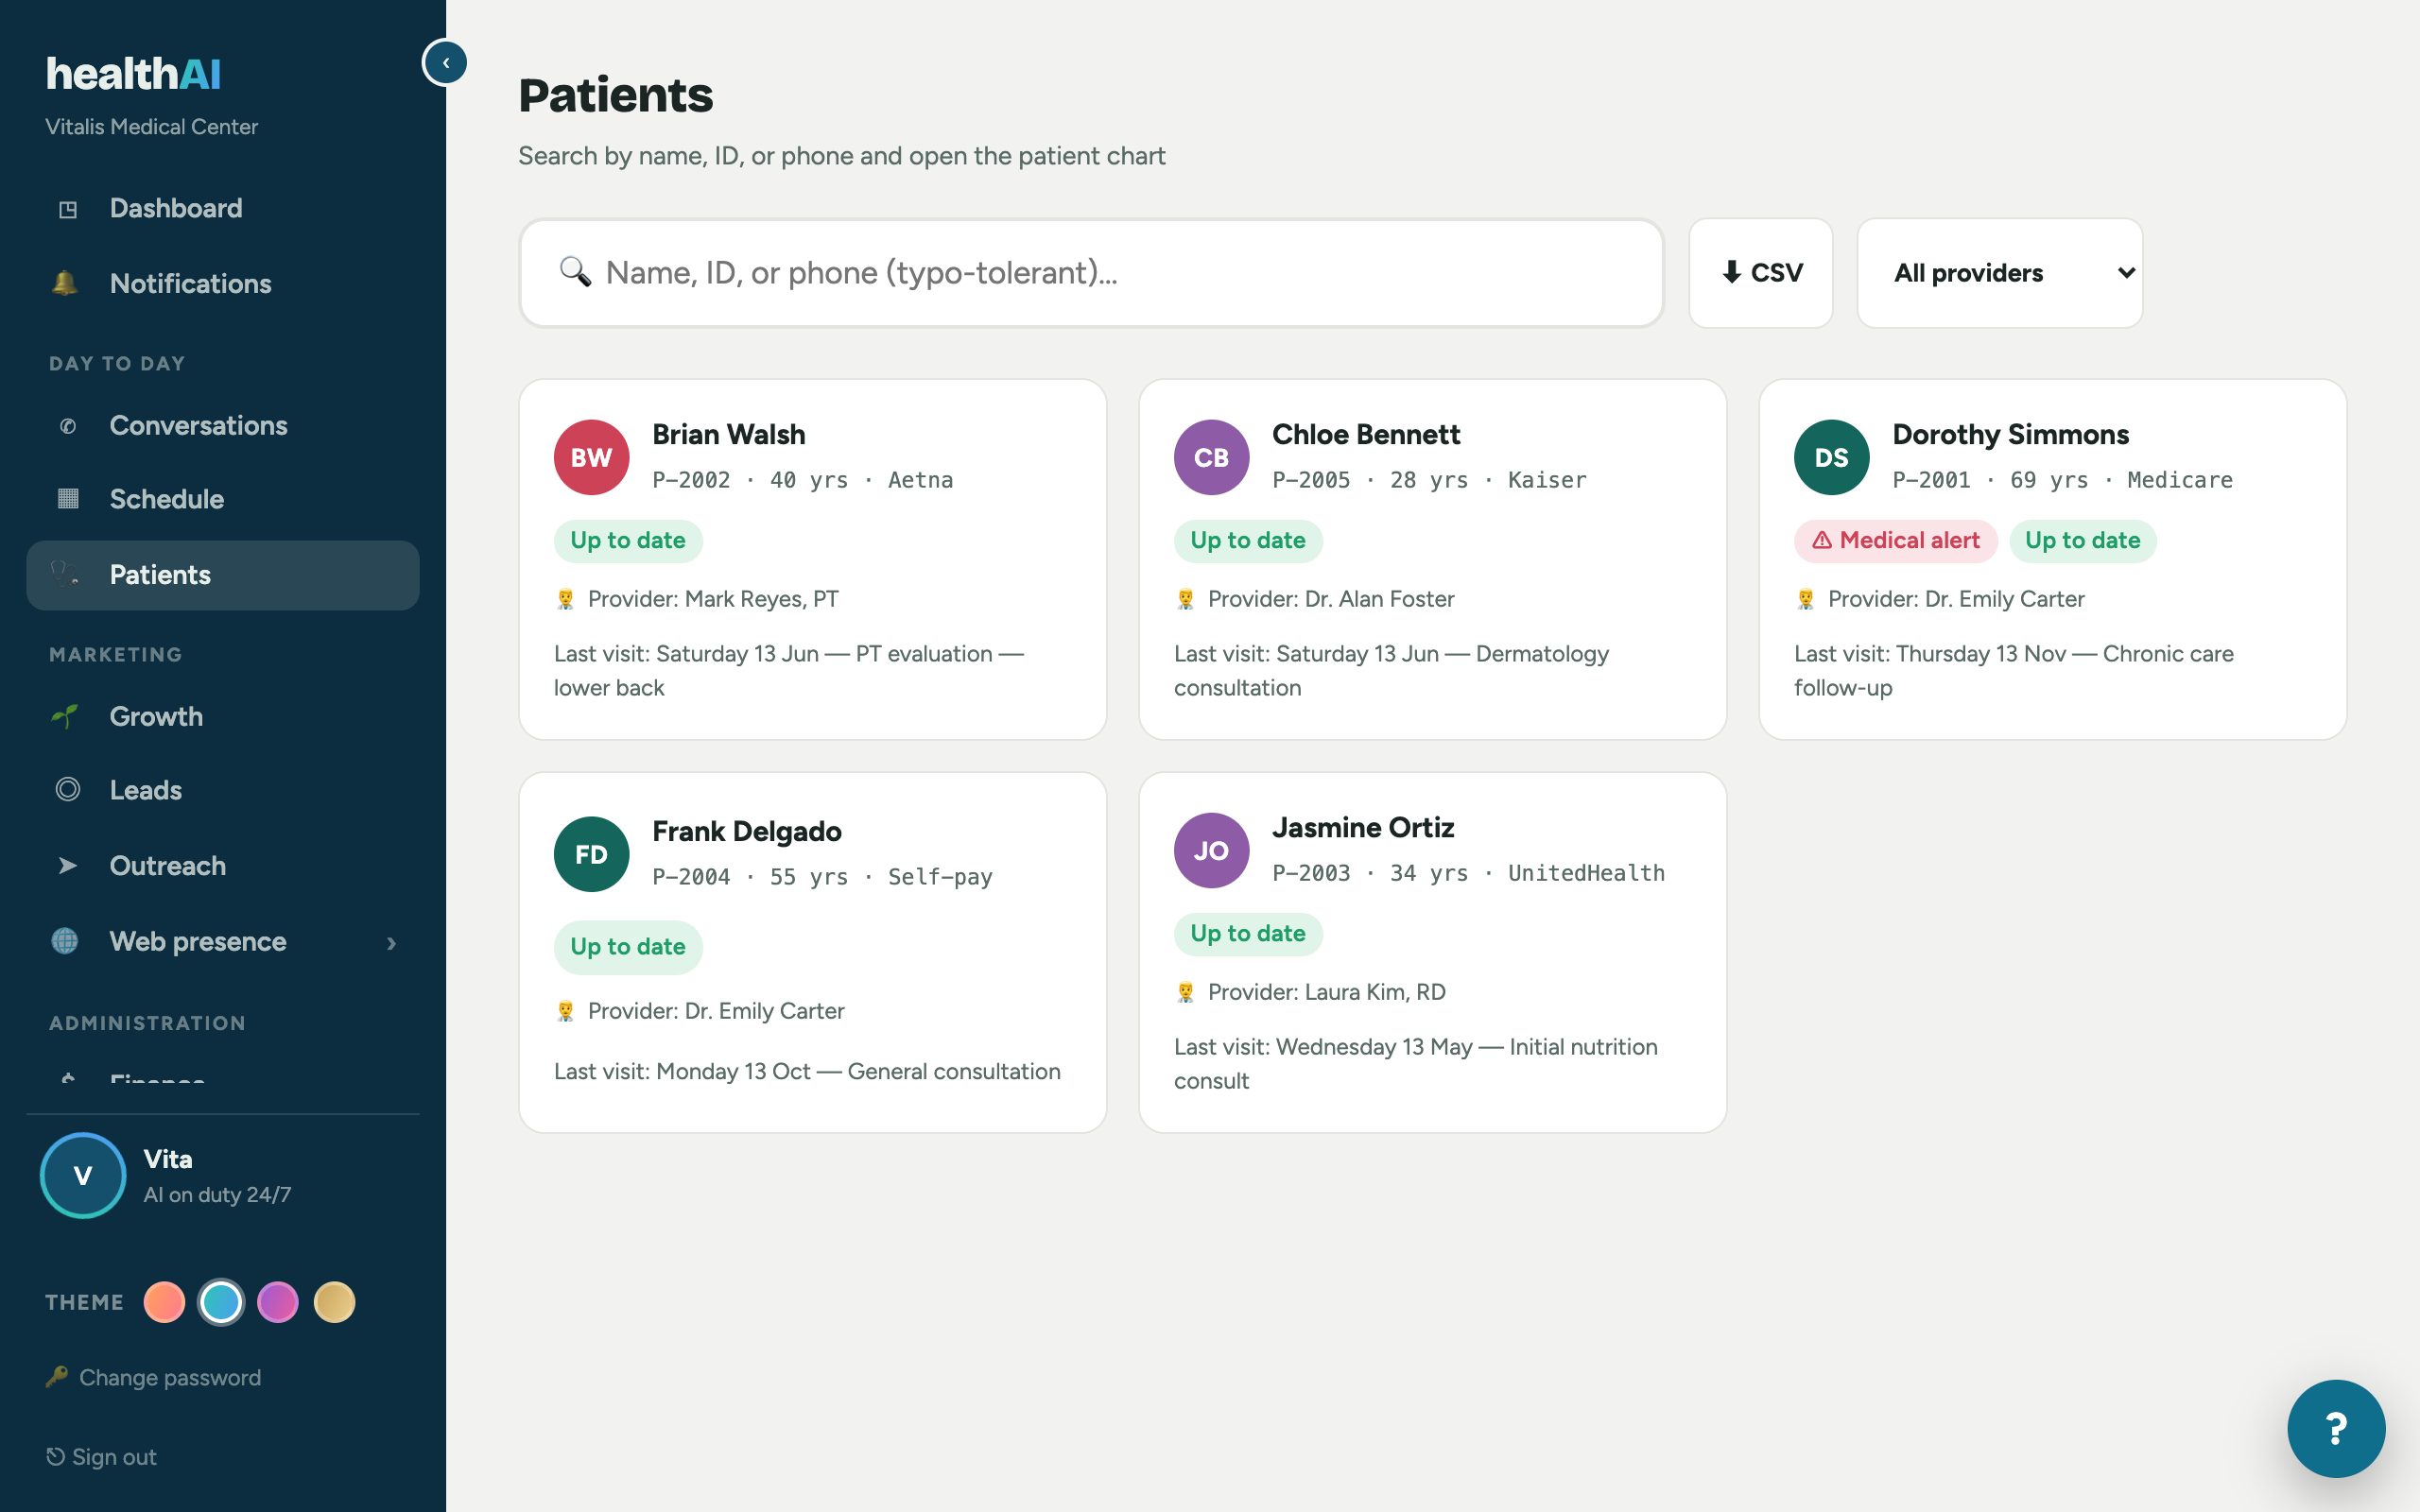Click 'Last visit: Monday 13 Oct' text

[682, 1071]
